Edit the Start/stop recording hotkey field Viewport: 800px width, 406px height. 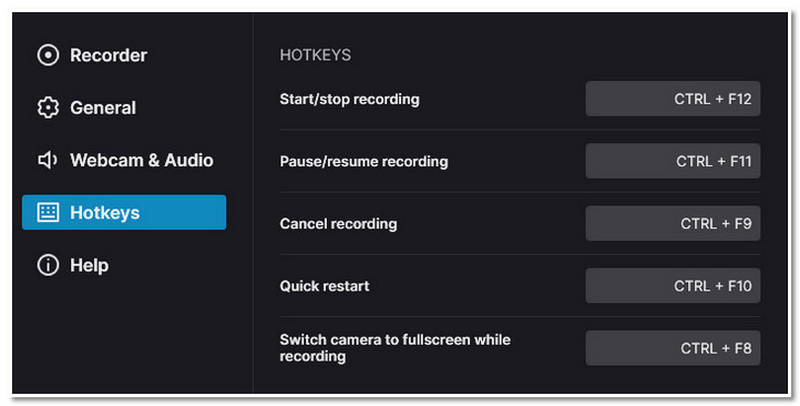(672, 99)
